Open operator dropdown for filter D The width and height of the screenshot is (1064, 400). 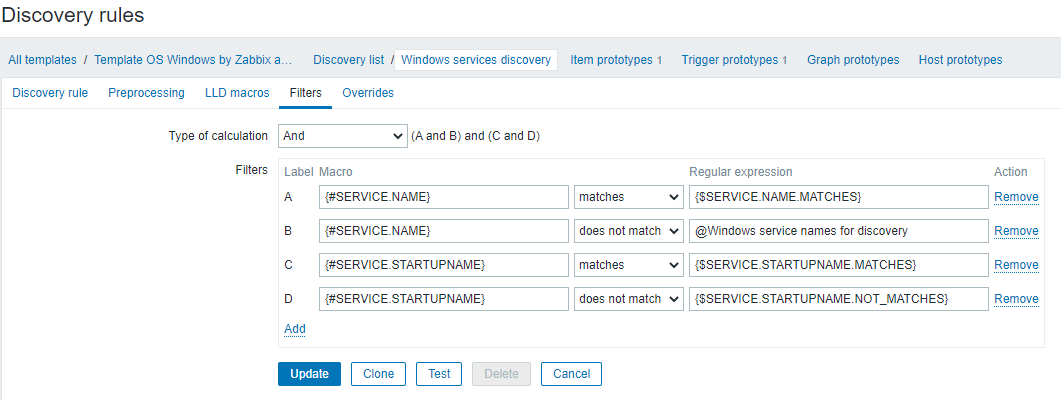(x=628, y=299)
